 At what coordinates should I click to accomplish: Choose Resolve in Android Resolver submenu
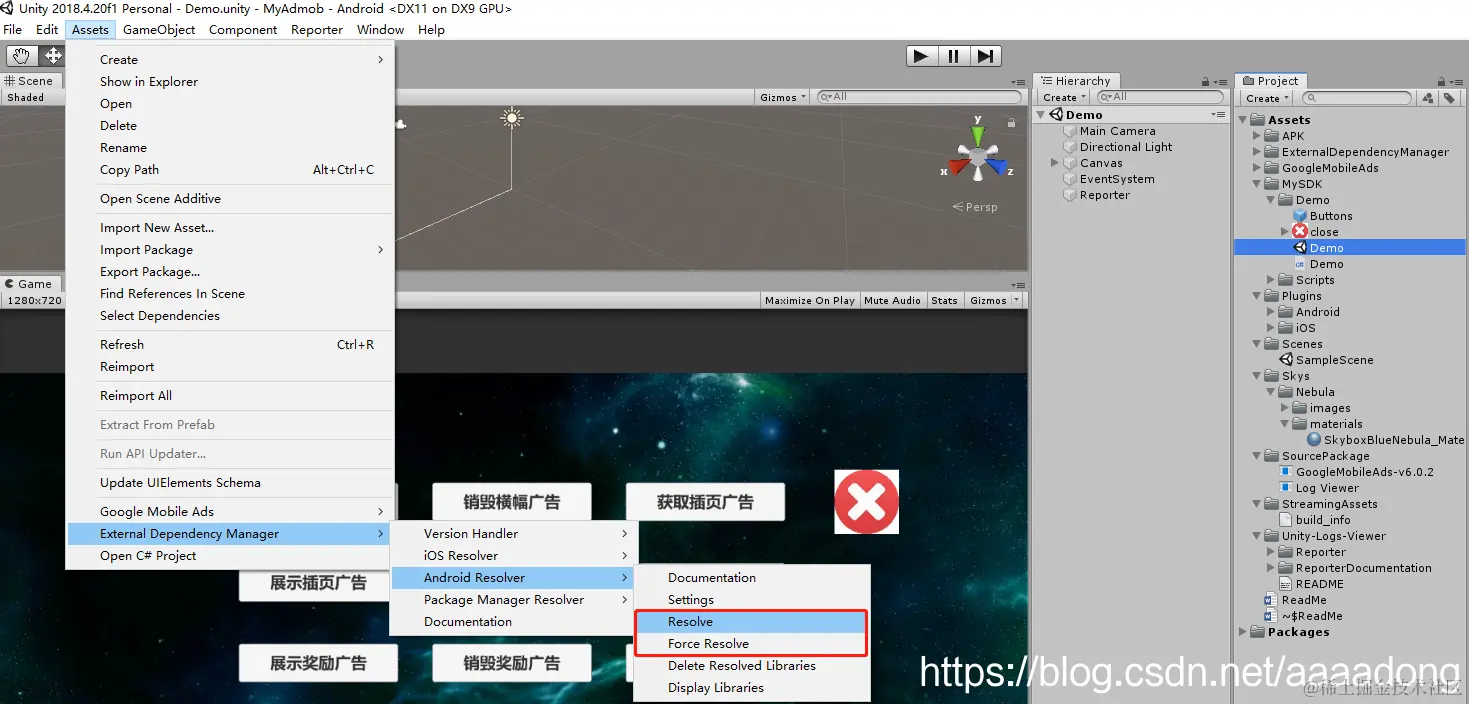752,622
